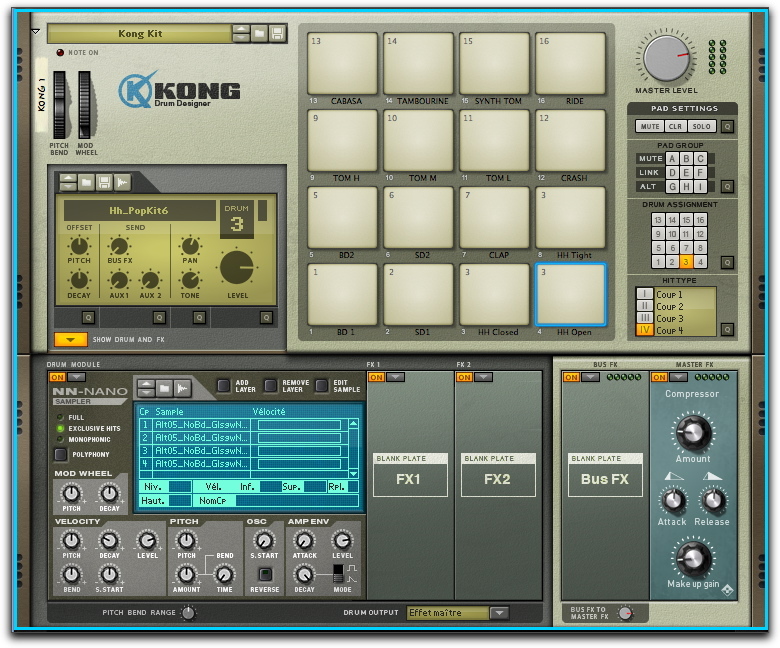
Task: Click the Q quick-edit button under Send
Action: [x=159, y=317]
